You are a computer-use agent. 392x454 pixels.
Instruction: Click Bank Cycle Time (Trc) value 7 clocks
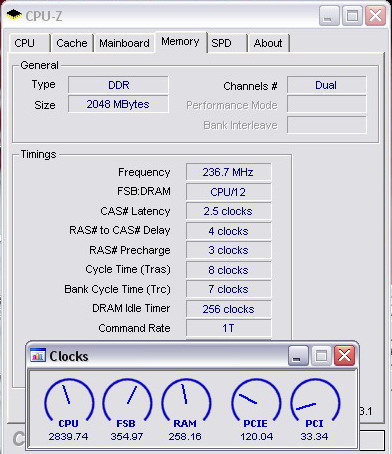[x=228, y=289]
